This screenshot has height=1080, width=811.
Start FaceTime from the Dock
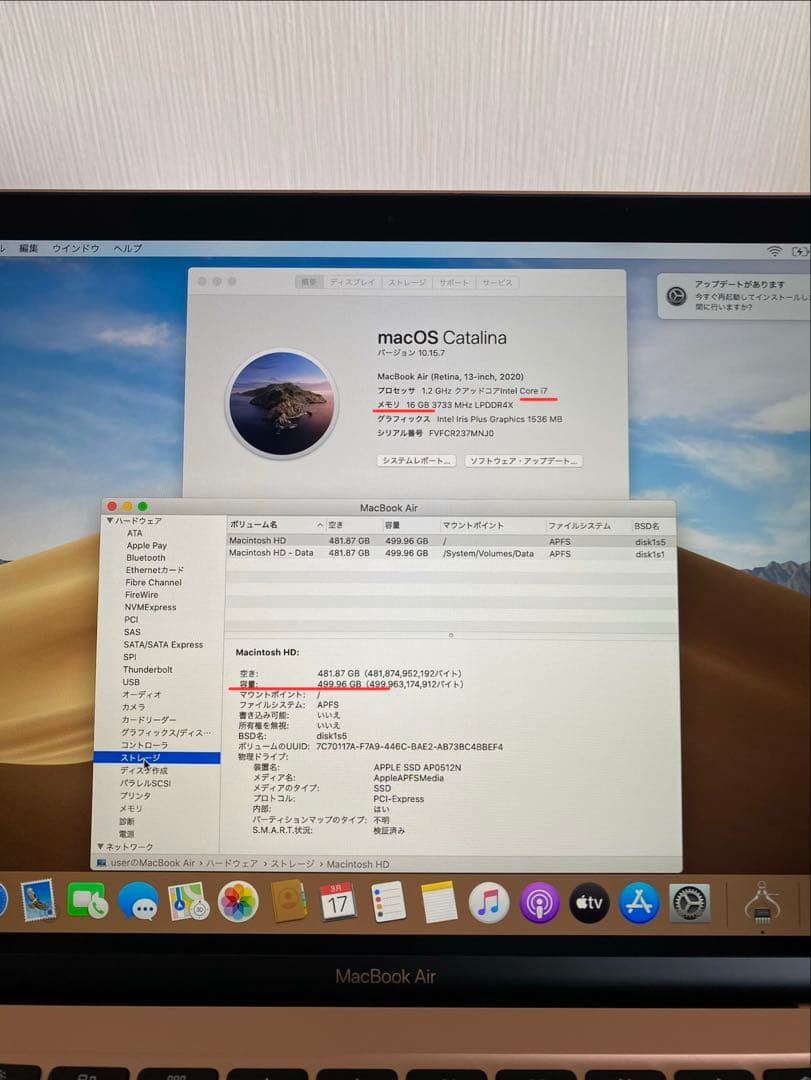point(88,903)
